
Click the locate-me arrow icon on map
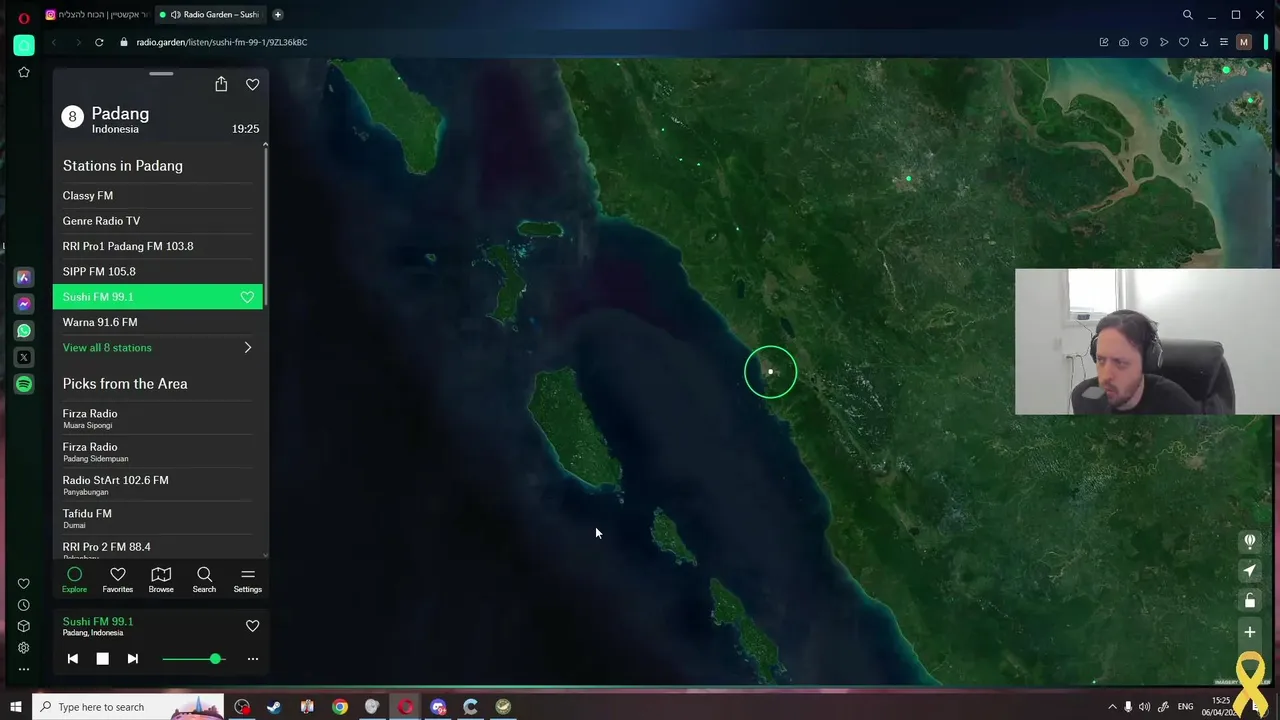(x=1249, y=571)
